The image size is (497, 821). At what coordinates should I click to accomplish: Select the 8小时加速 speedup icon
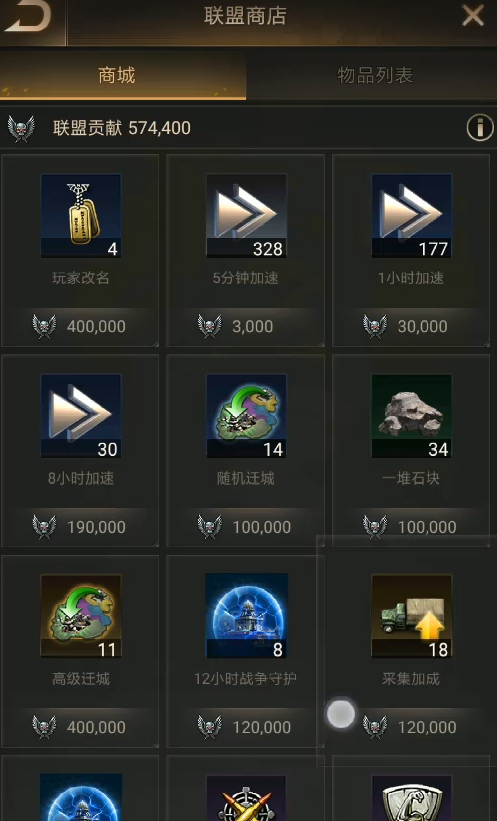tap(81, 416)
